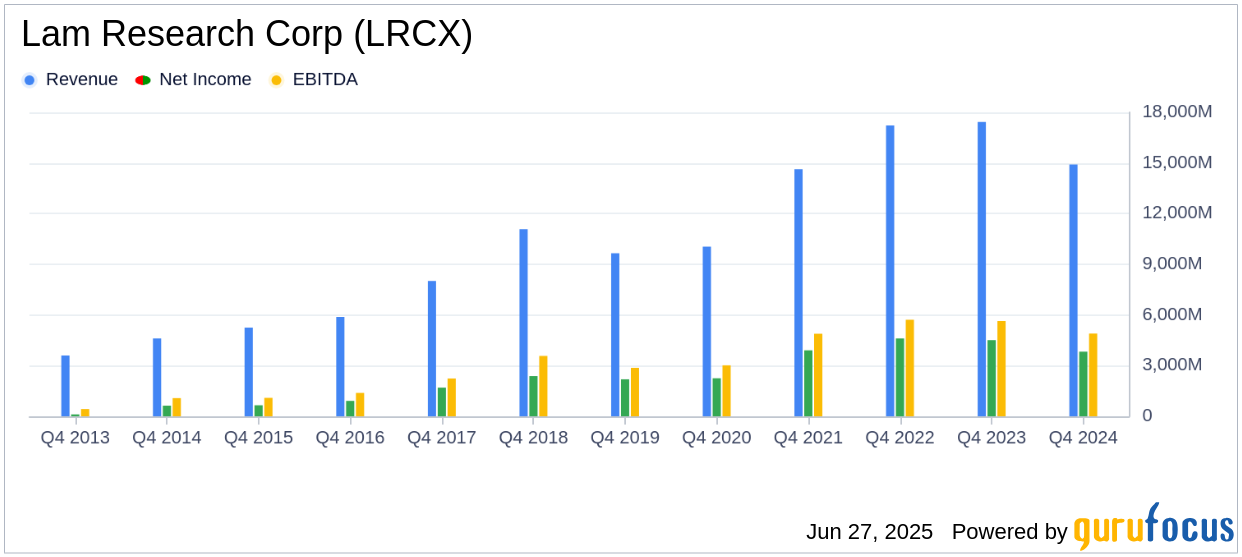Toggle the Net Income legend series
Image resolution: width=1242 pixels, height=557 pixels.
194,80
